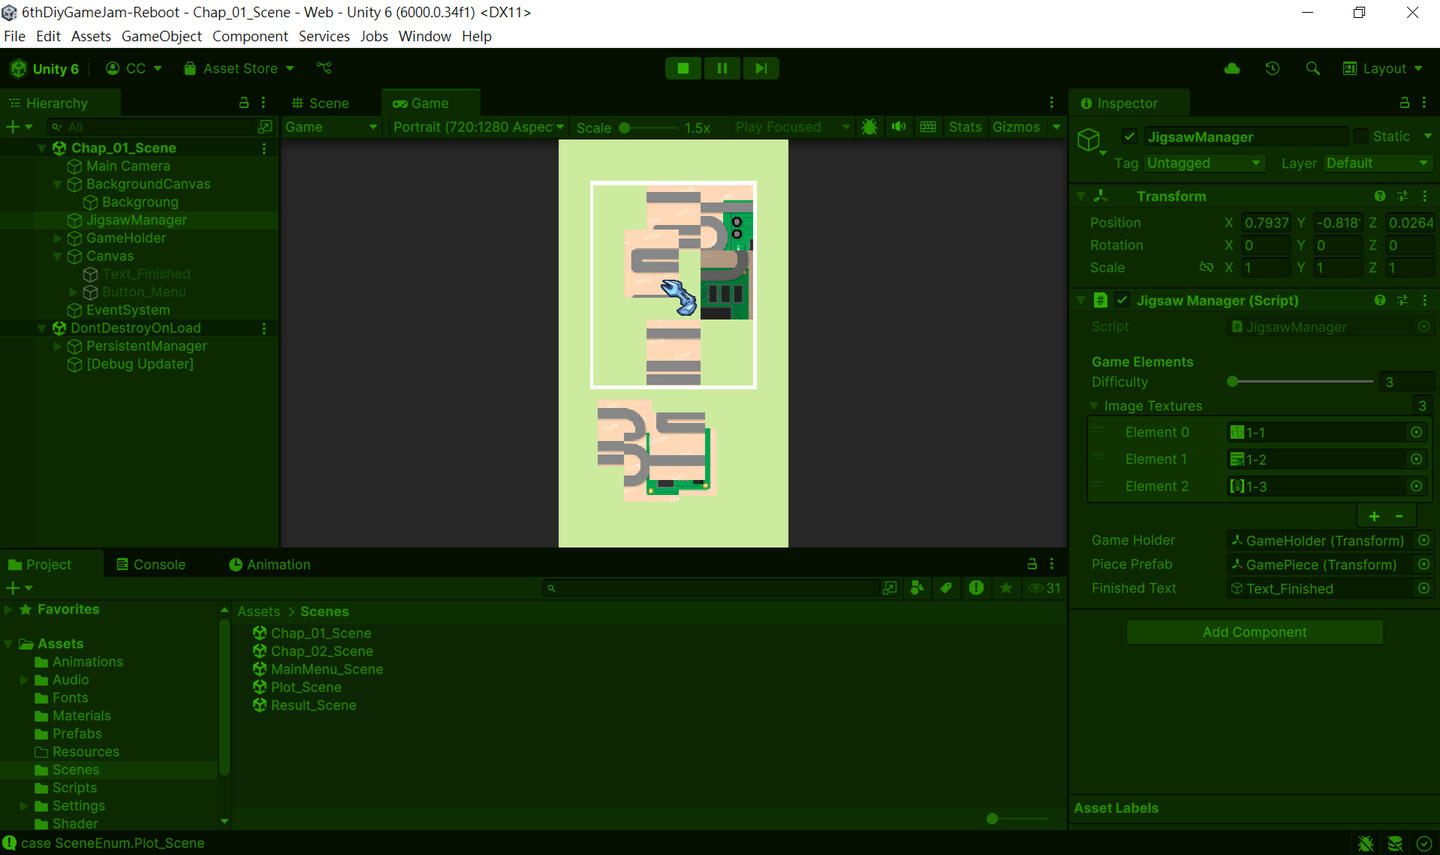Advance one frame with the Step button

tap(761, 68)
